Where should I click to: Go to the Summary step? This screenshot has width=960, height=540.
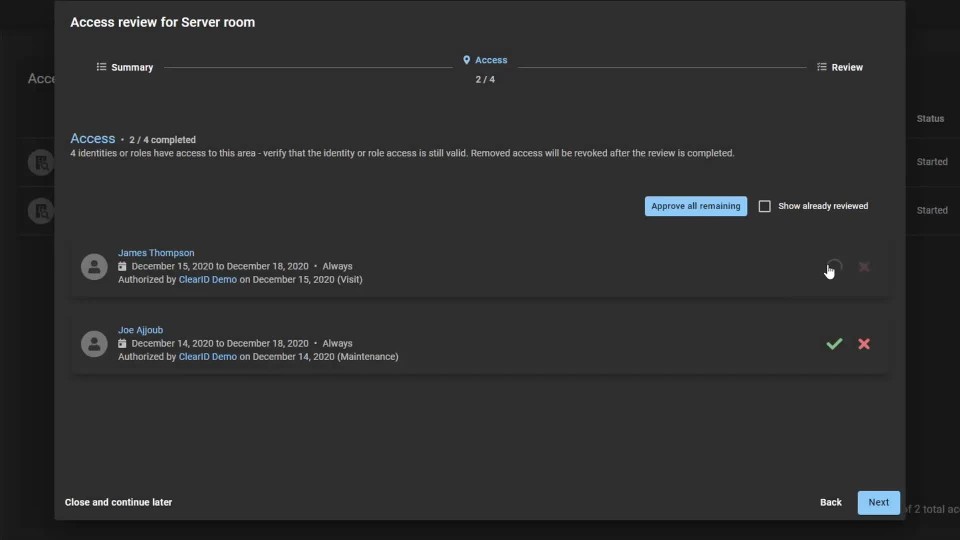click(x=125, y=68)
